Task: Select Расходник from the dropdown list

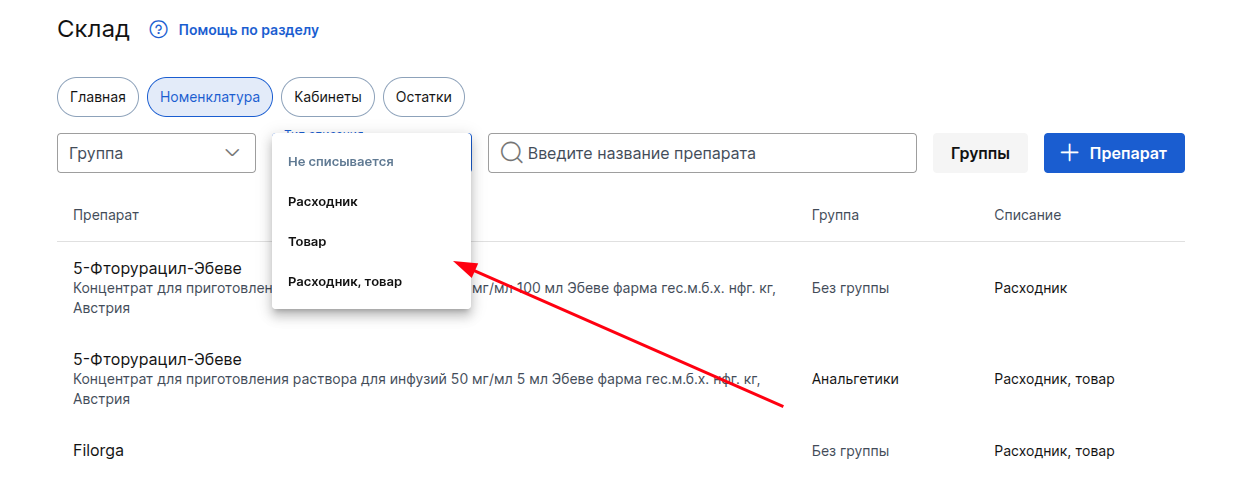Action: [323, 202]
